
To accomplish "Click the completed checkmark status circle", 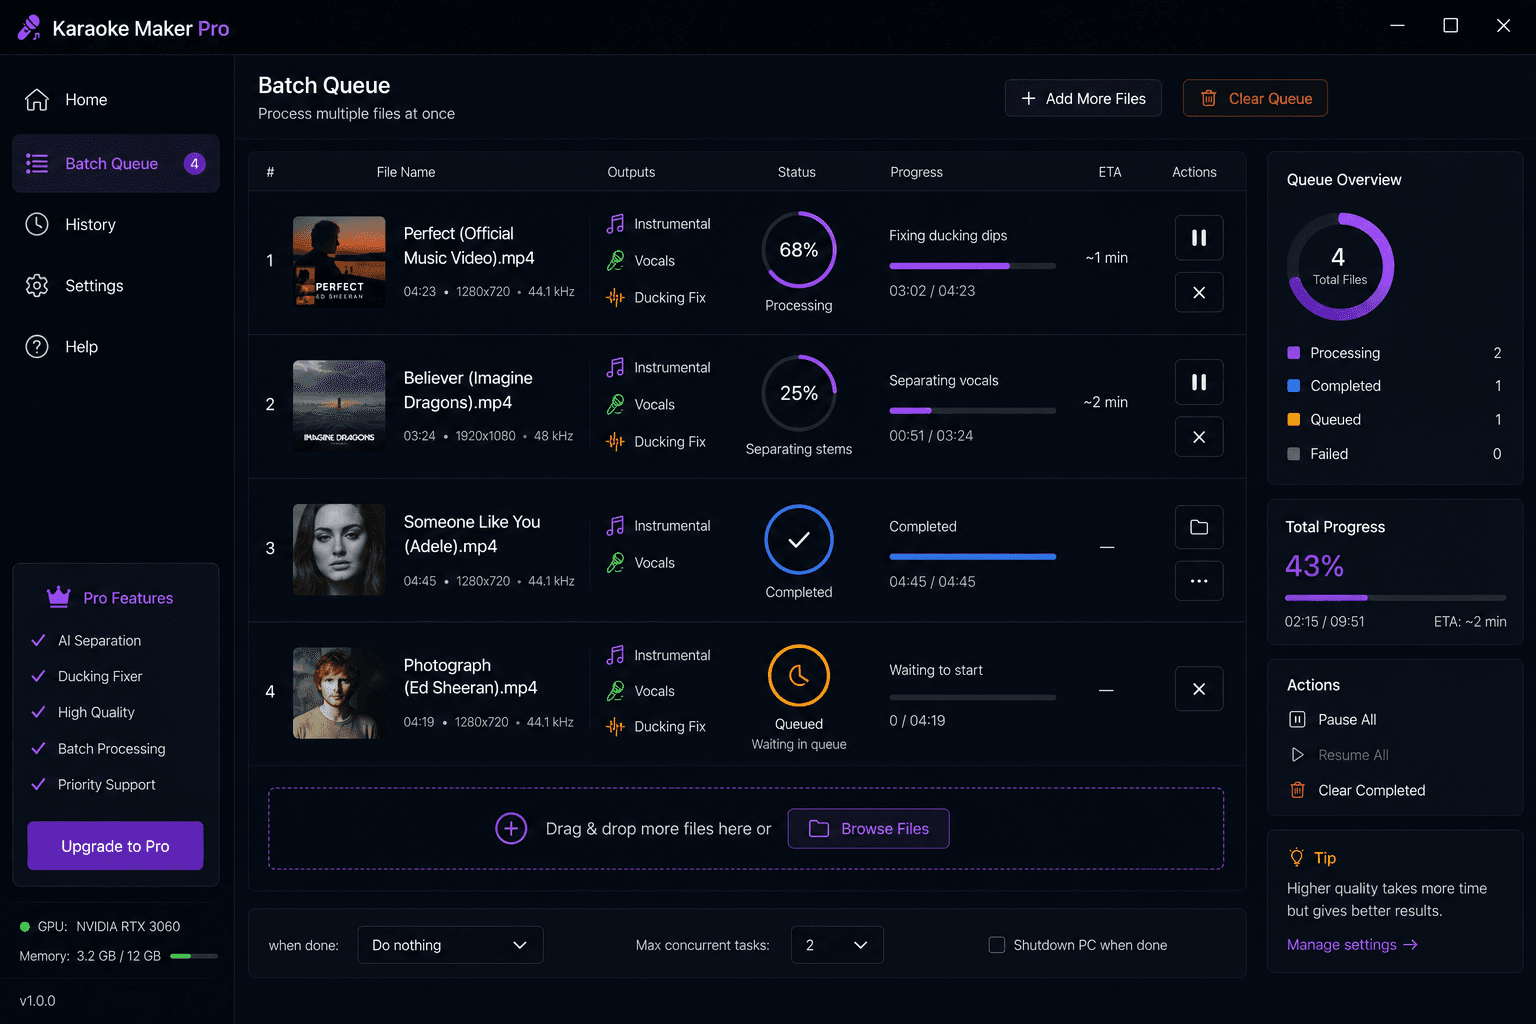I will coord(799,540).
